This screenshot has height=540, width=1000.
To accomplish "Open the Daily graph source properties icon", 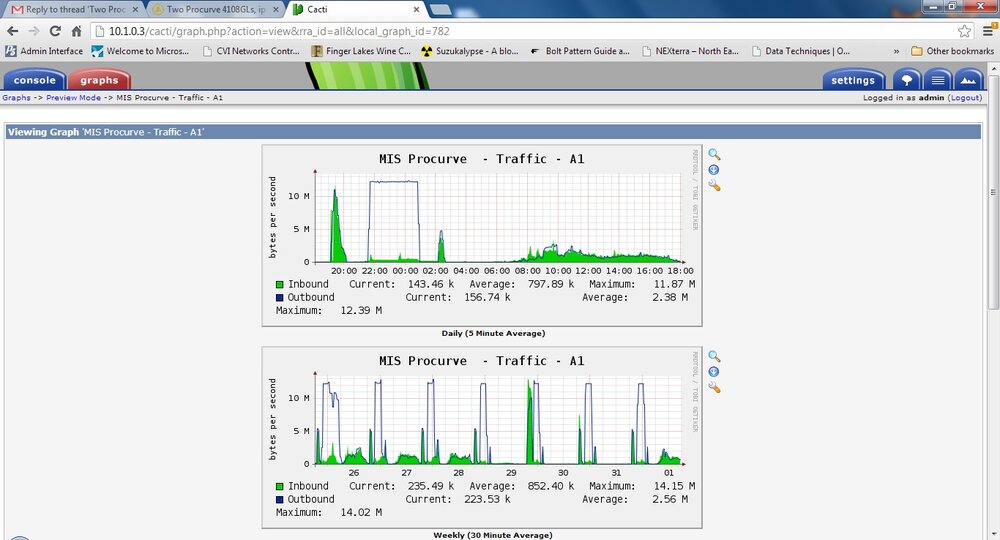I will click(714, 170).
